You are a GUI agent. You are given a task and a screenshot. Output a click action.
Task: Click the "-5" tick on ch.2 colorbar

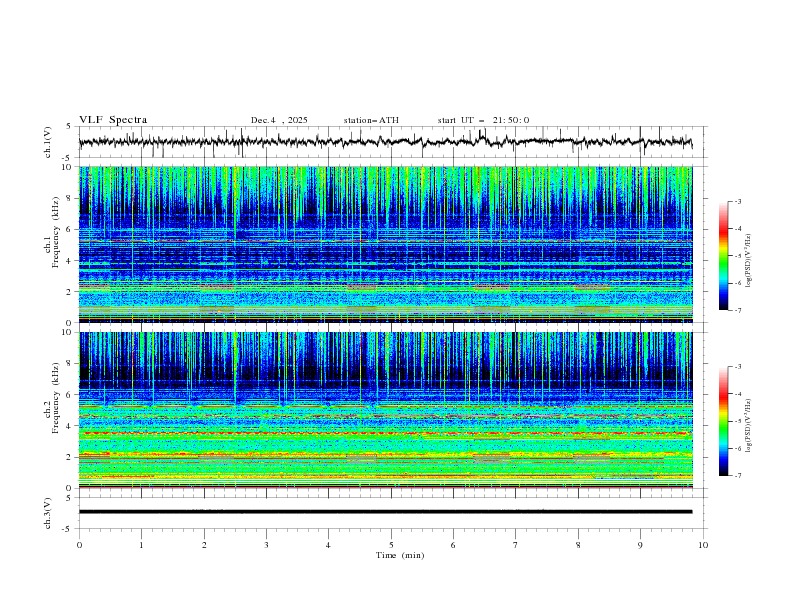(x=737, y=421)
